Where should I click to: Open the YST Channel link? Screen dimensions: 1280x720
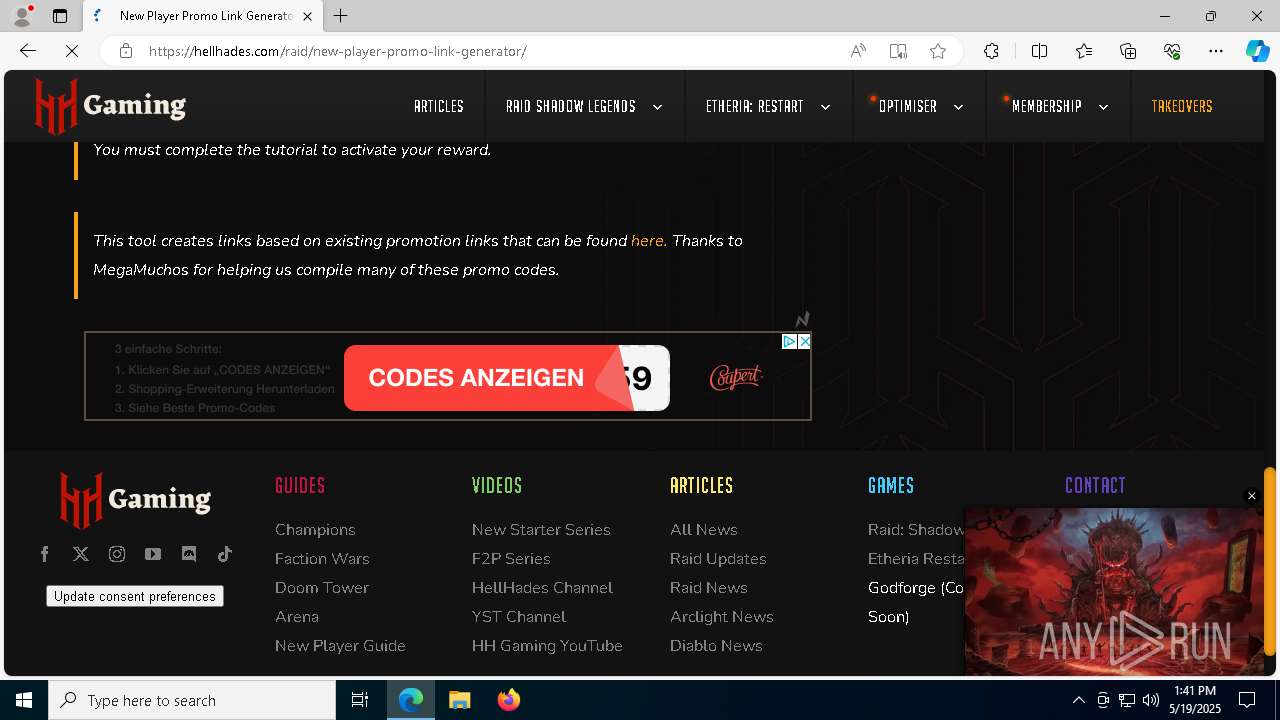pyautogui.click(x=519, y=617)
